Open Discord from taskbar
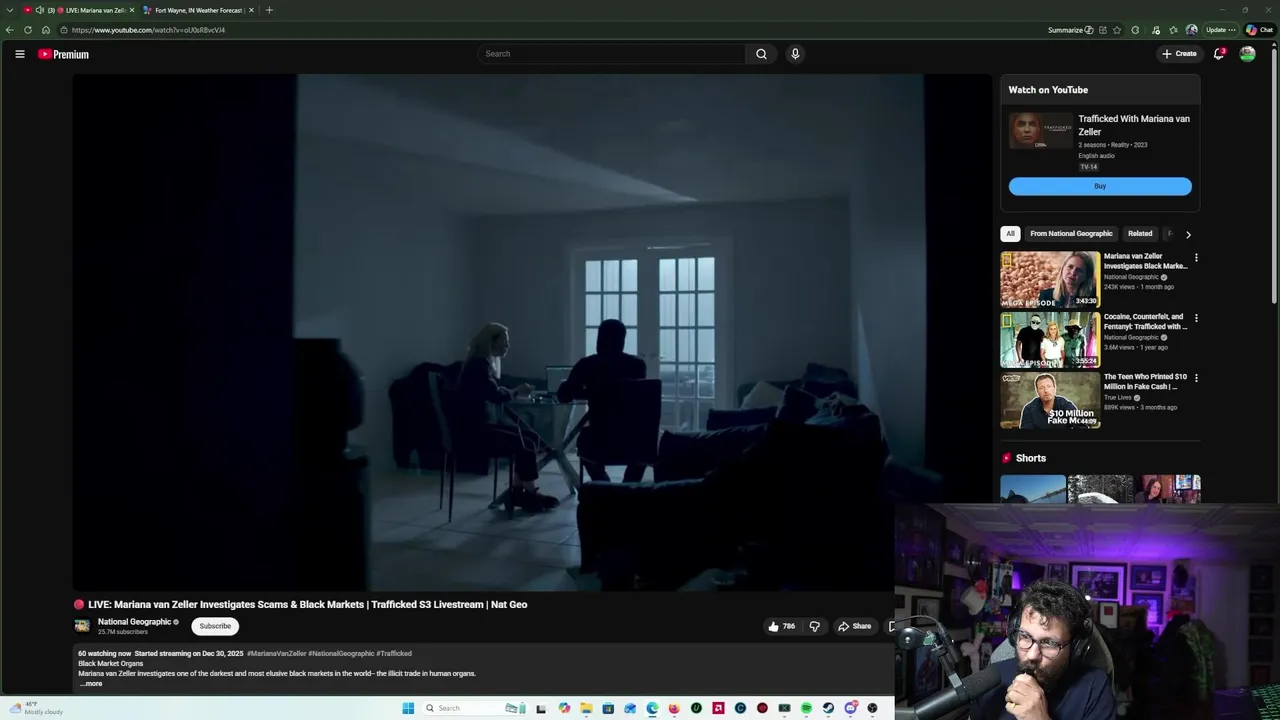The image size is (1280, 720). coord(850,708)
